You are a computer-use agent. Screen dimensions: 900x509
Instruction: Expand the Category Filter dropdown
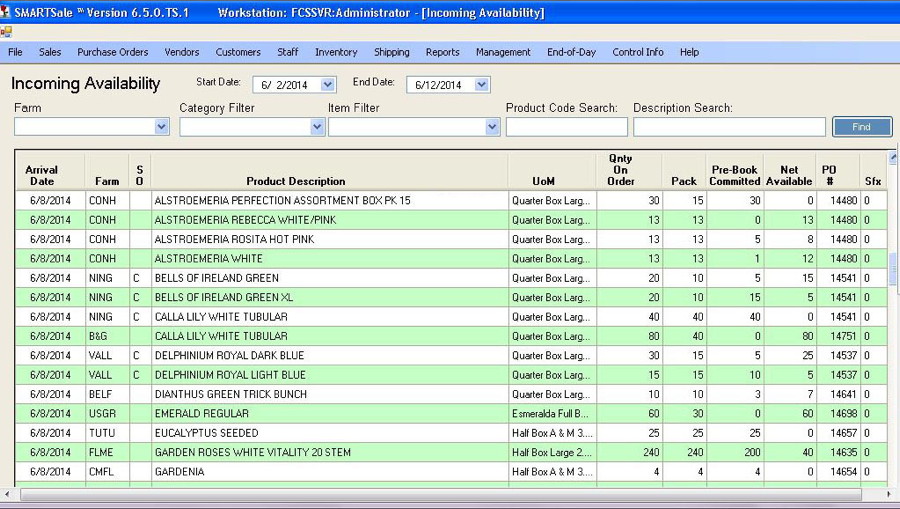[317, 127]
